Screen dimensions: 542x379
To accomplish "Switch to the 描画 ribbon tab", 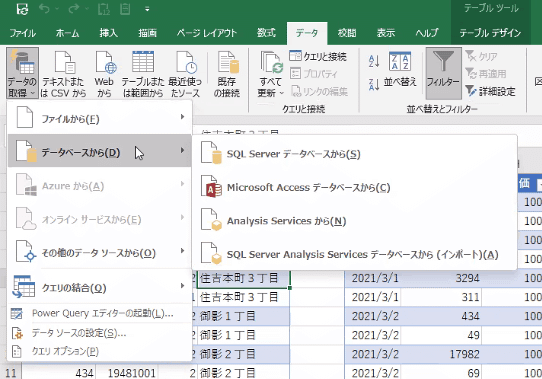I will (x=148, y=33).
